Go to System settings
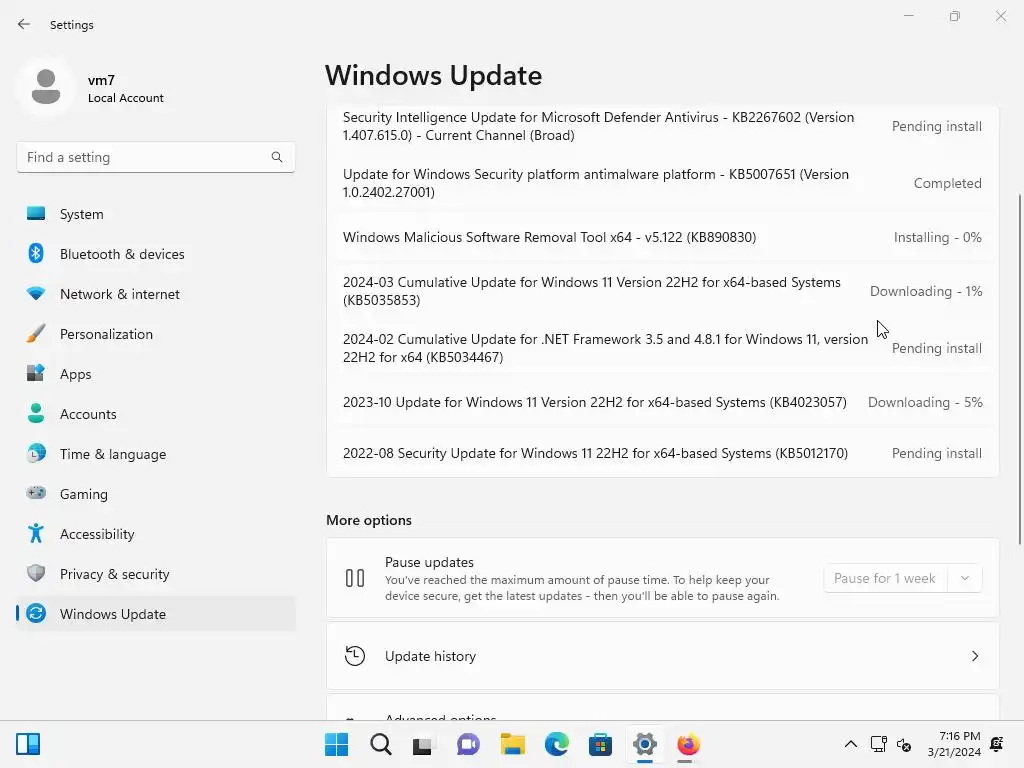1024x768 pixels. (155, 214)
